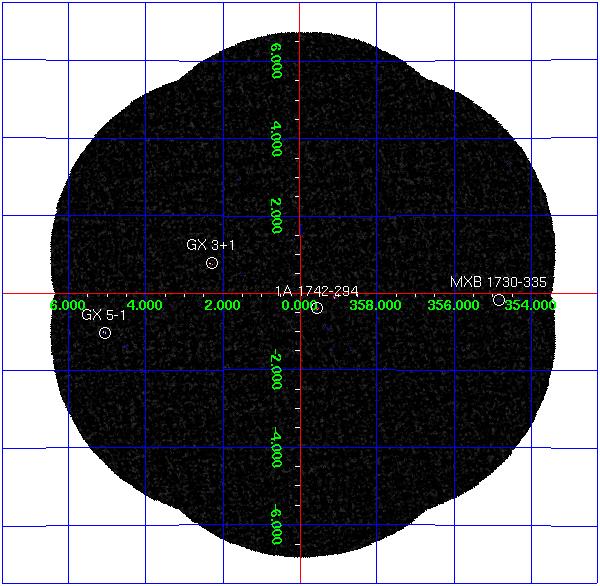Click the vertical-axis 6.000 latitude label

point(277,61)
